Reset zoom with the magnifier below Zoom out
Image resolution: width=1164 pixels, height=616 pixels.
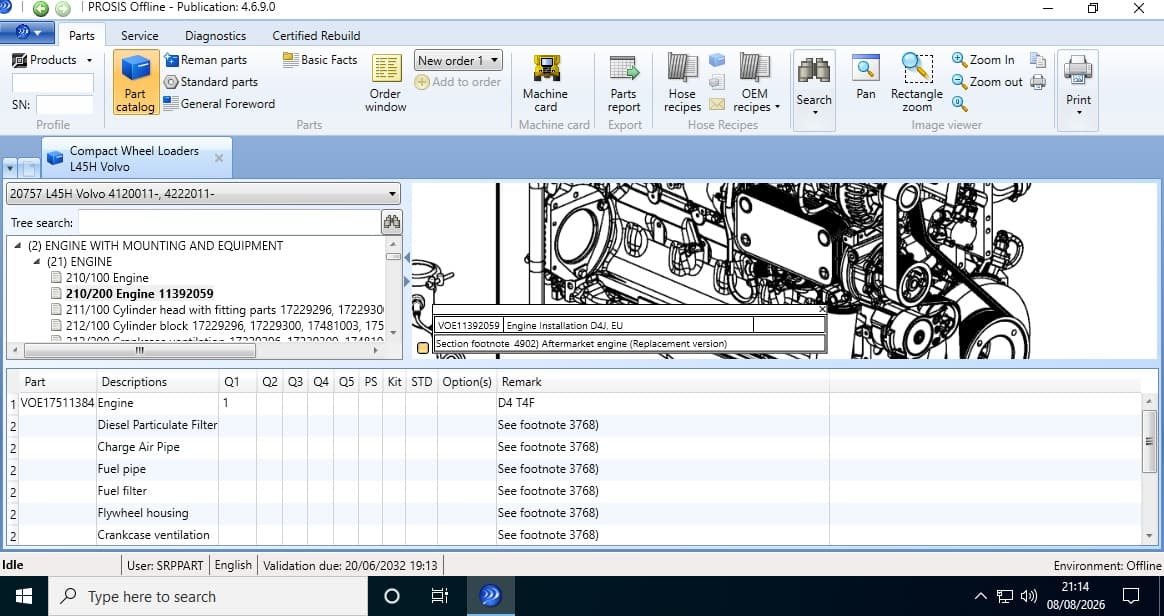tap(959, 104)
